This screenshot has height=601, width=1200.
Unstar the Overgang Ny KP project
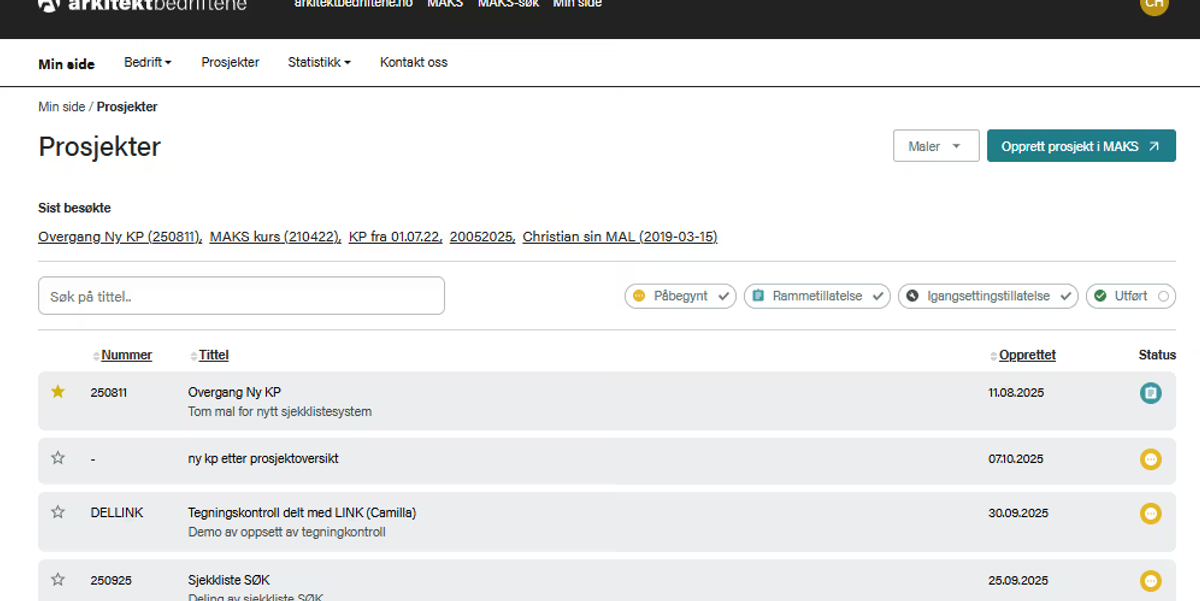pos(58,391)
